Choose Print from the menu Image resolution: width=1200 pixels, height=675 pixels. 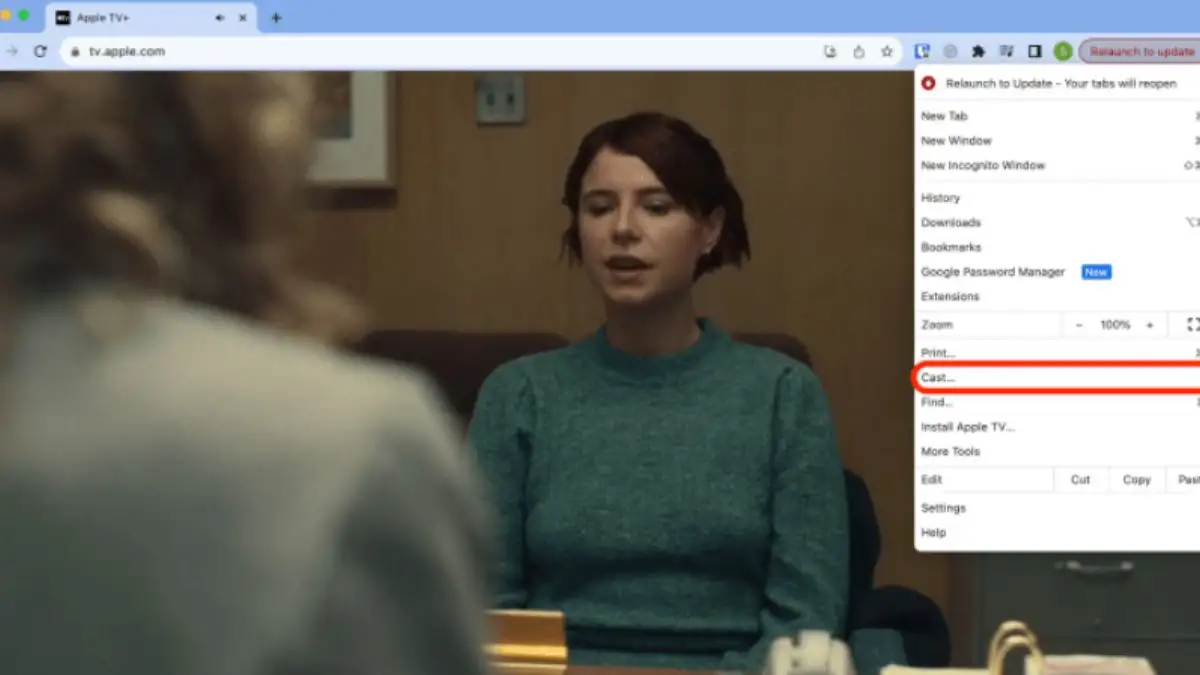[x=1057, y=353]
